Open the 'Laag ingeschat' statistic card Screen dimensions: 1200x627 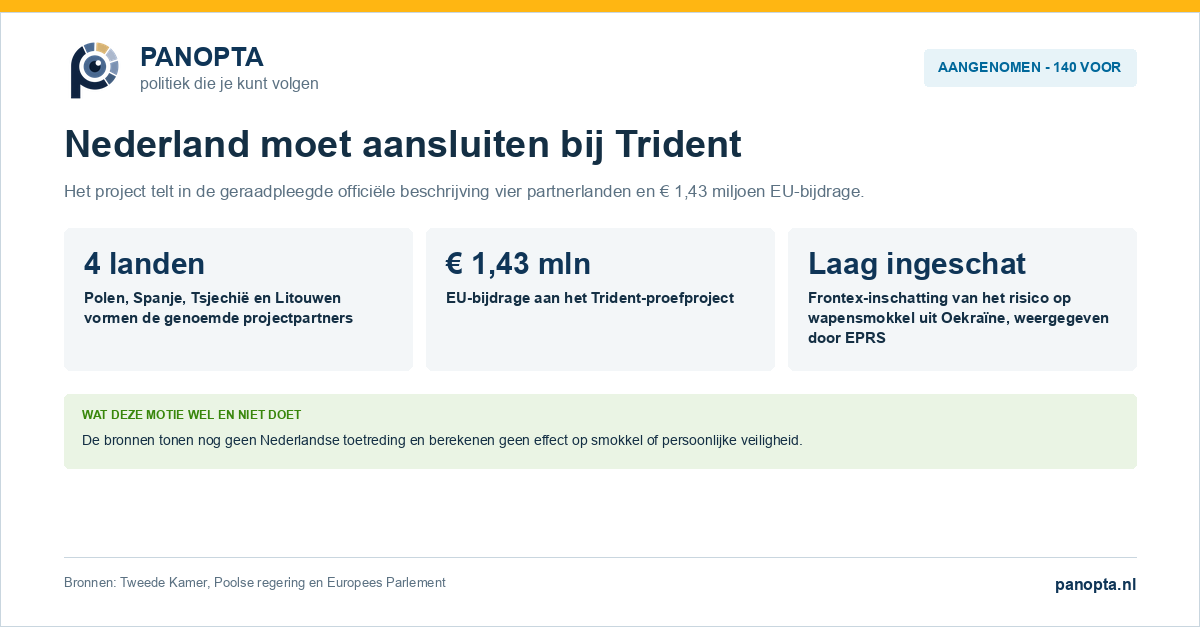pos(962,300)
